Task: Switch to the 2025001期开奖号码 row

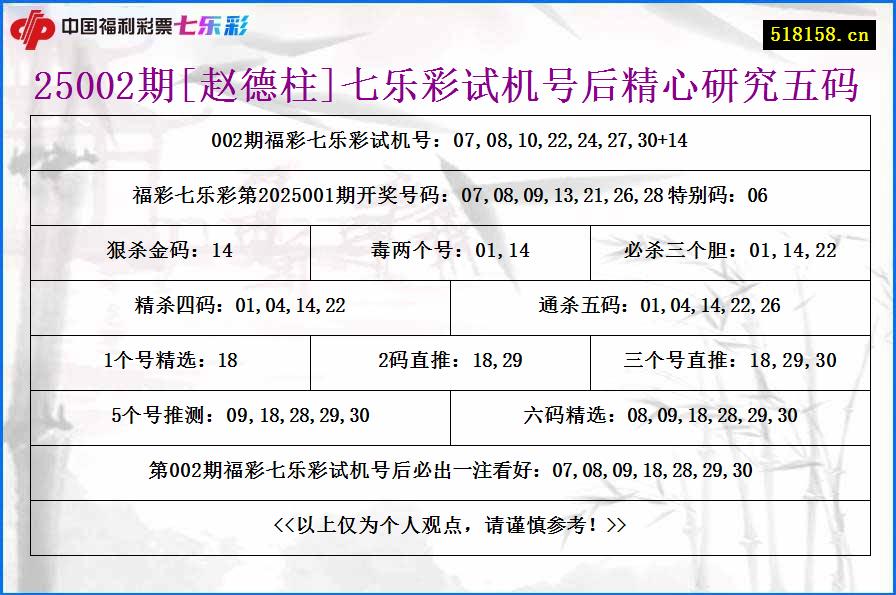Action: click(448, 197)
